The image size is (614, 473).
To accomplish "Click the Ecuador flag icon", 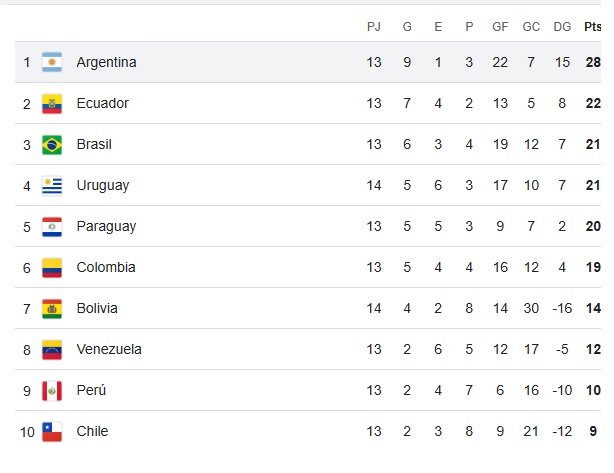I will pyautogui.click(x=52, y=103).
